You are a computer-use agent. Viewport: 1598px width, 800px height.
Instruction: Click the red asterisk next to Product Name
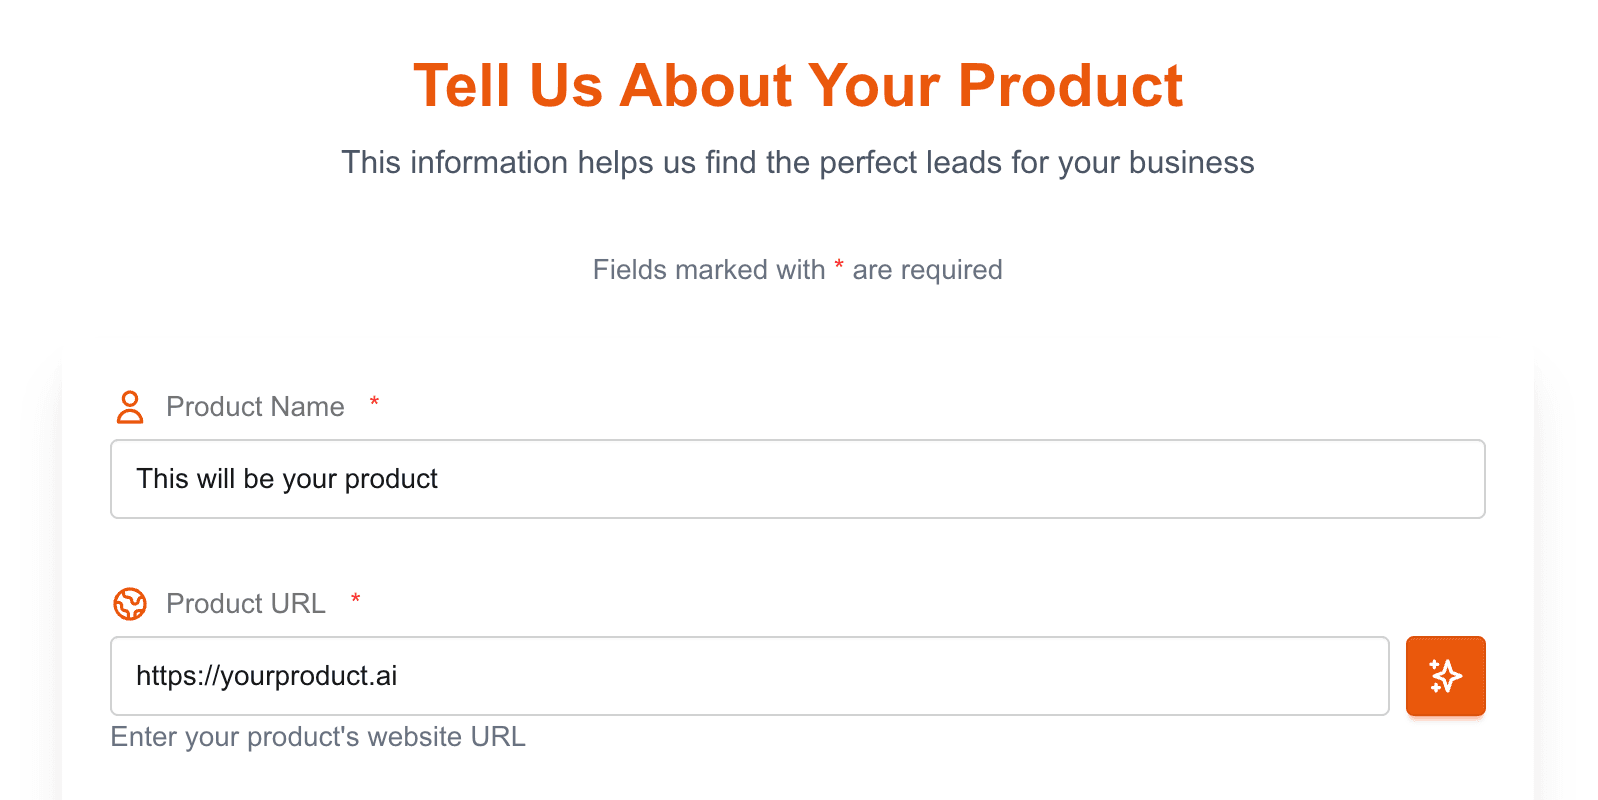click(x=374, y=403)
